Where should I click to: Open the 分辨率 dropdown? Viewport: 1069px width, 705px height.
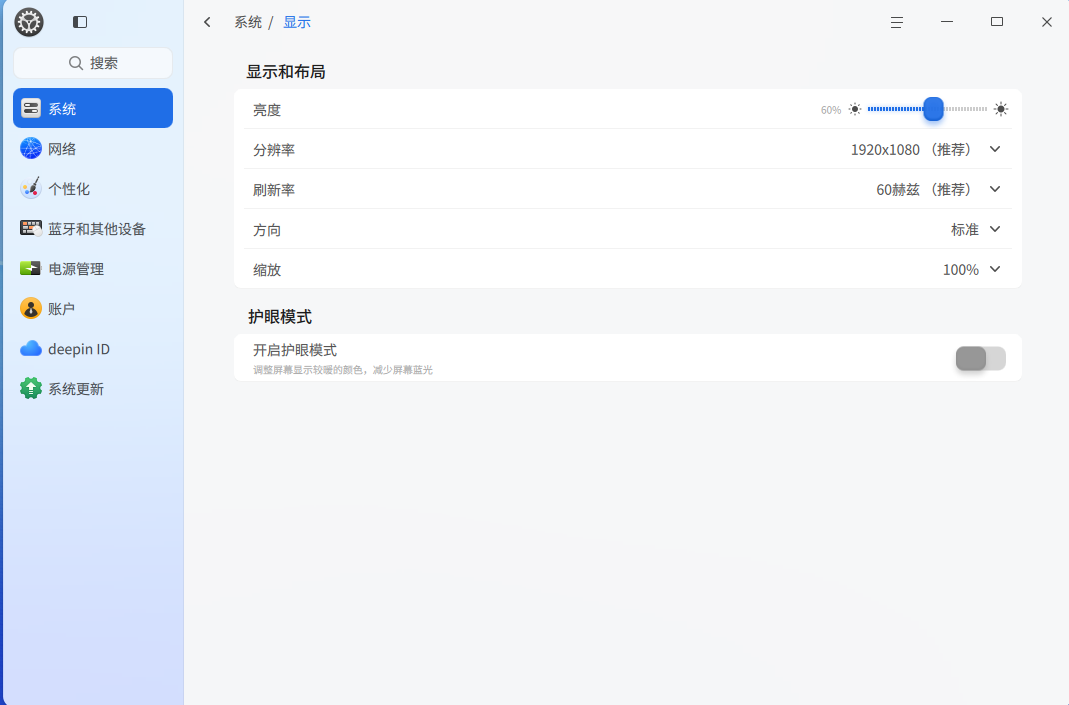994,149
